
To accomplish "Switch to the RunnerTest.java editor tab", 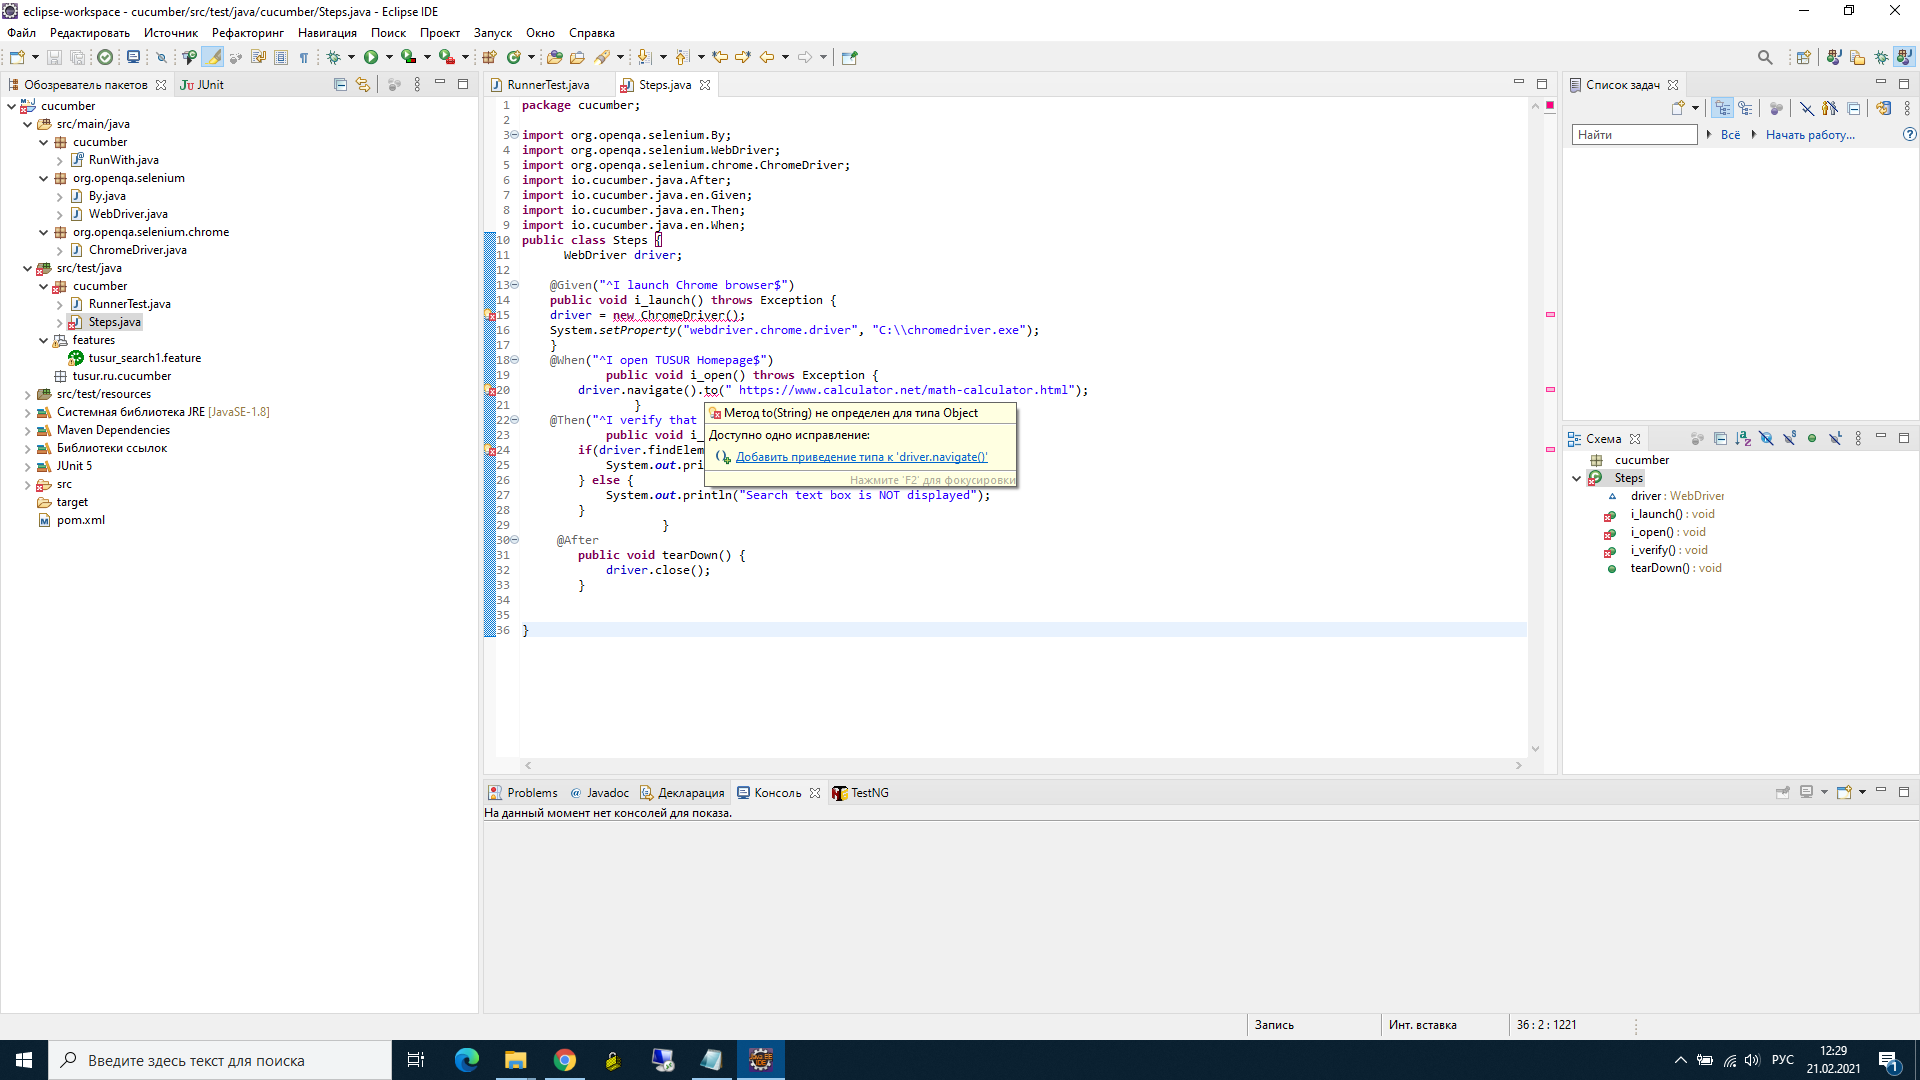I will tap(547, 85).
